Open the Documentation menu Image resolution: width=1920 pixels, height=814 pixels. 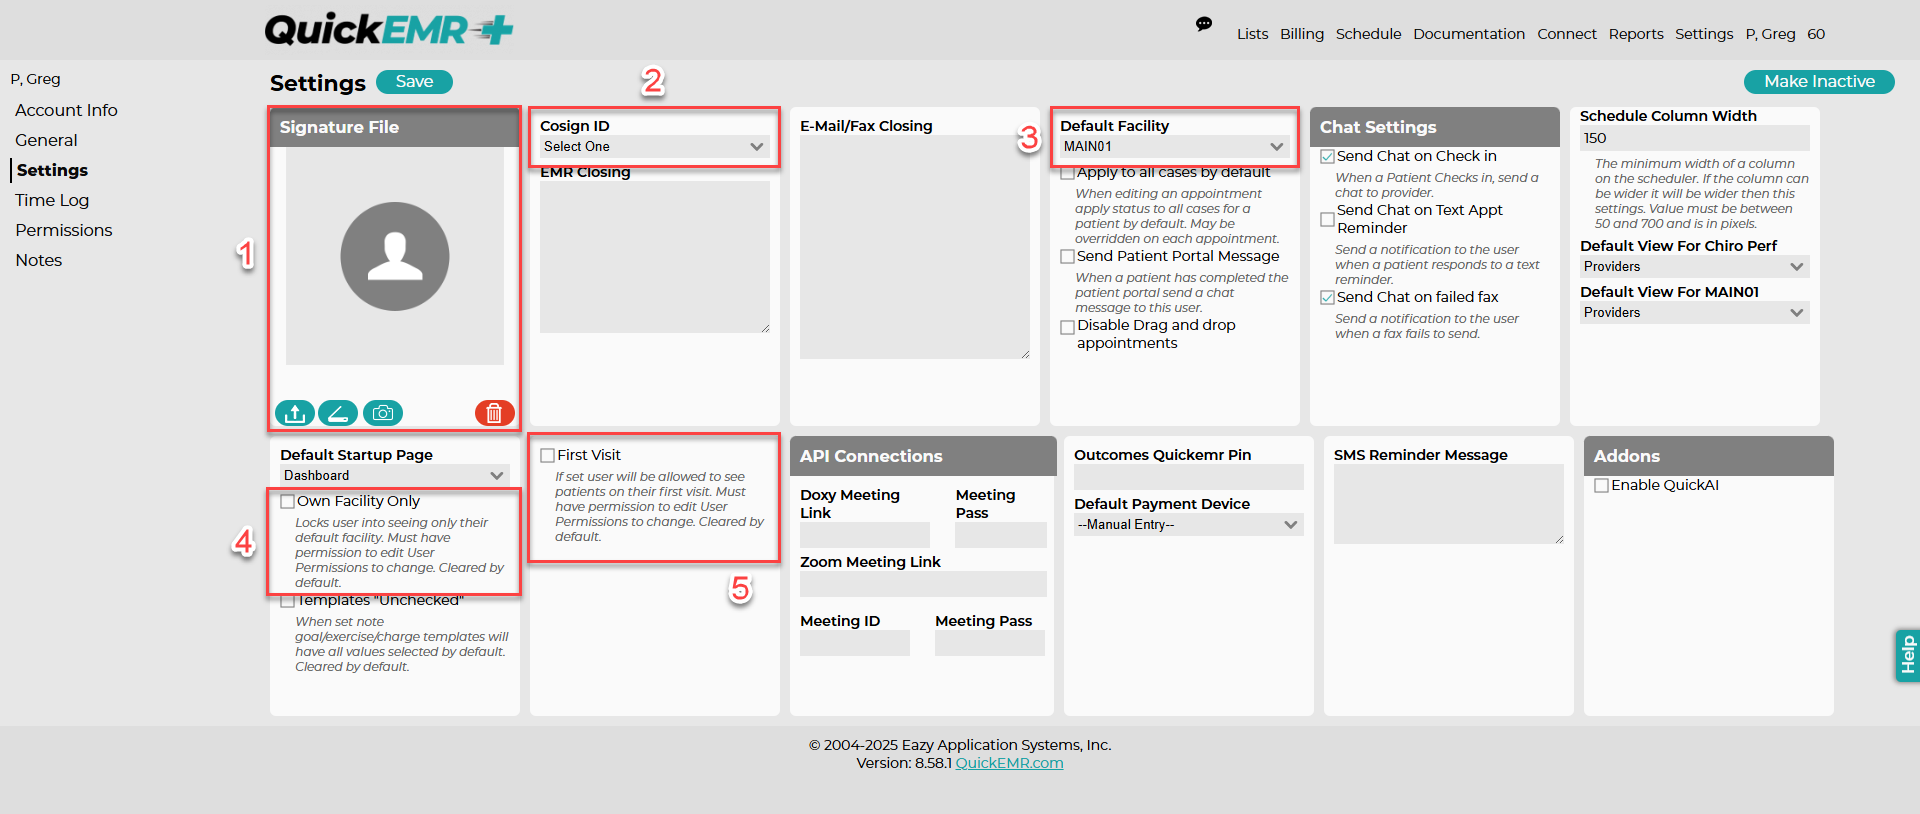point(1469,34)
